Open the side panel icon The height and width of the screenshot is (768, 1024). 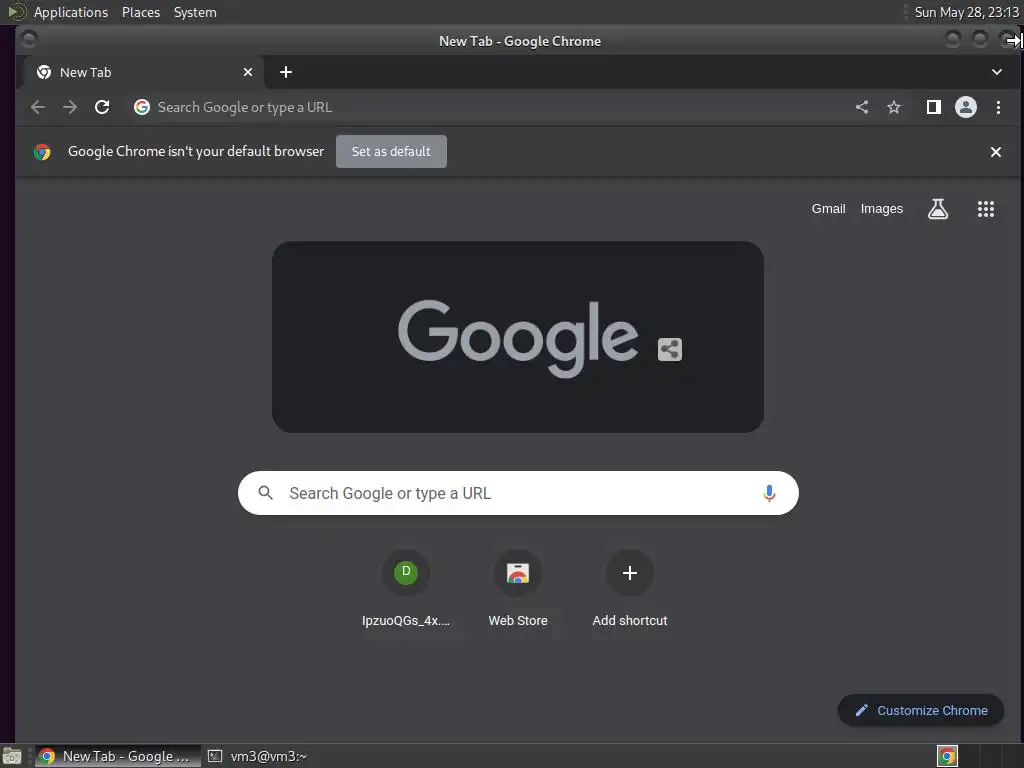coord(934,107)
